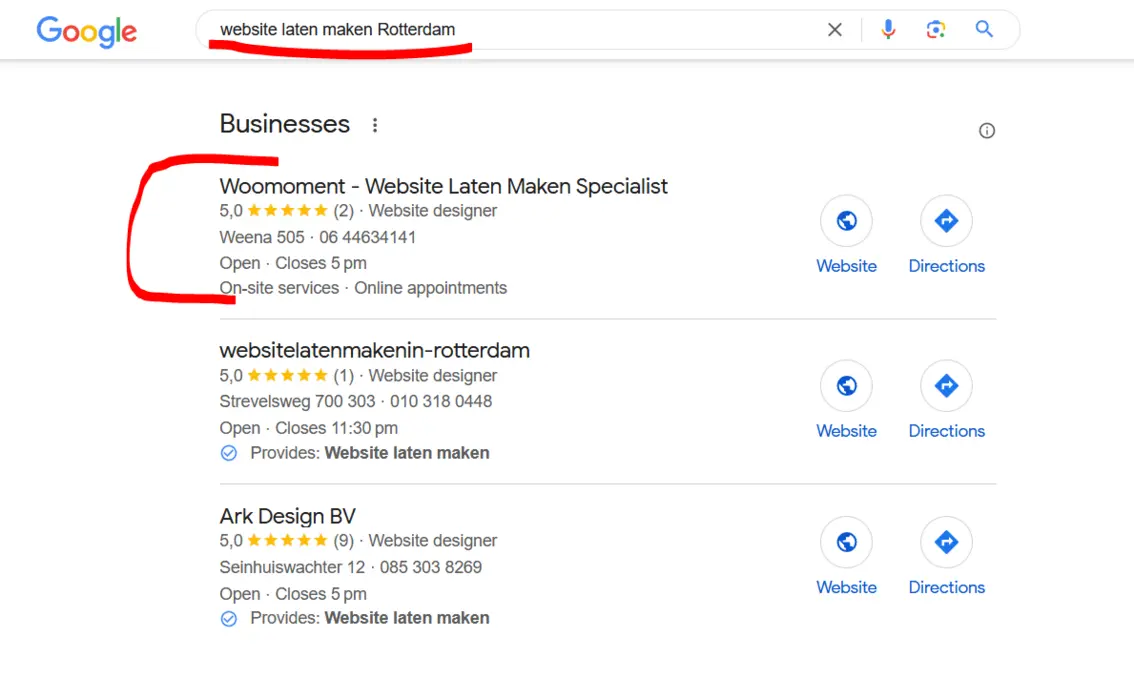Start voice search with microphone icon
This screenshot has height=678, width=1134.
(x=888, y=30)
